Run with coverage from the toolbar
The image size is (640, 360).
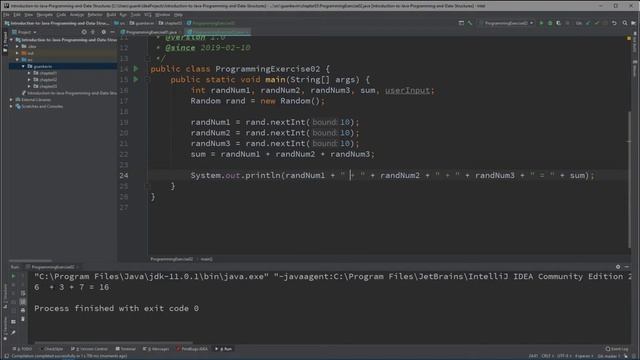tap(558, 23)
